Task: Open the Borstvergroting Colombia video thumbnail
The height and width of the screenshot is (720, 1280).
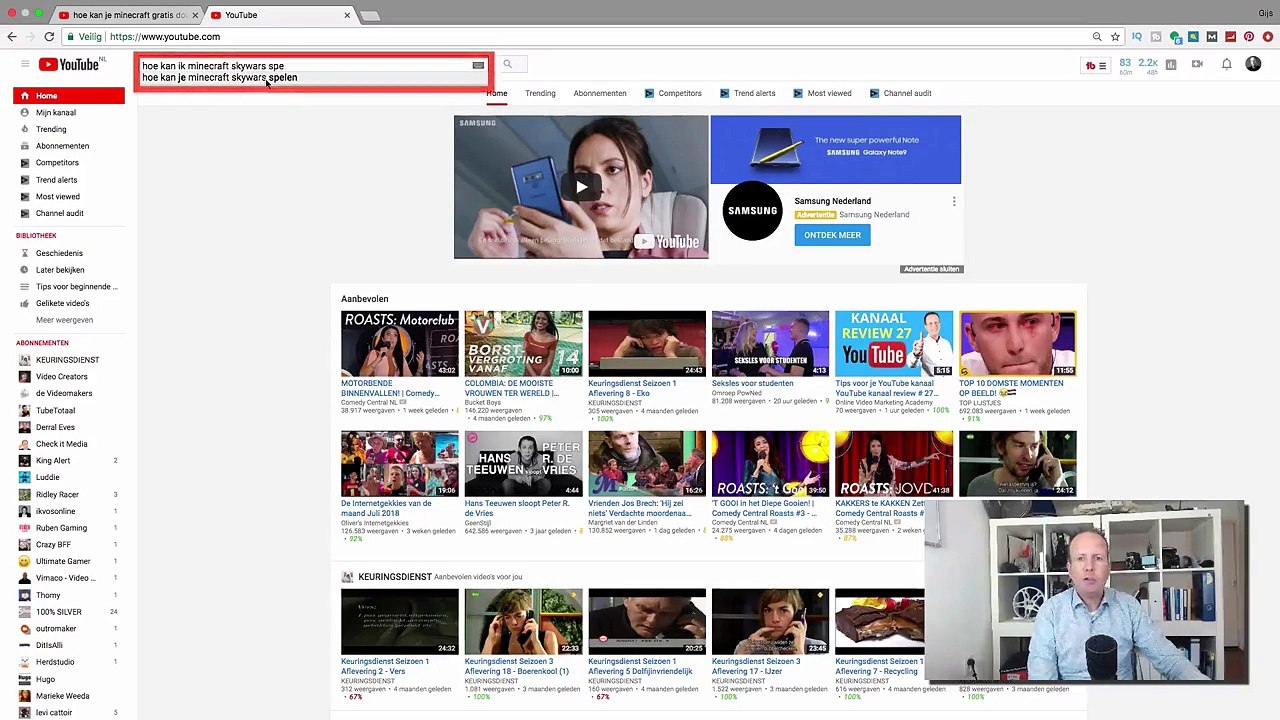Action: [523, 343]
